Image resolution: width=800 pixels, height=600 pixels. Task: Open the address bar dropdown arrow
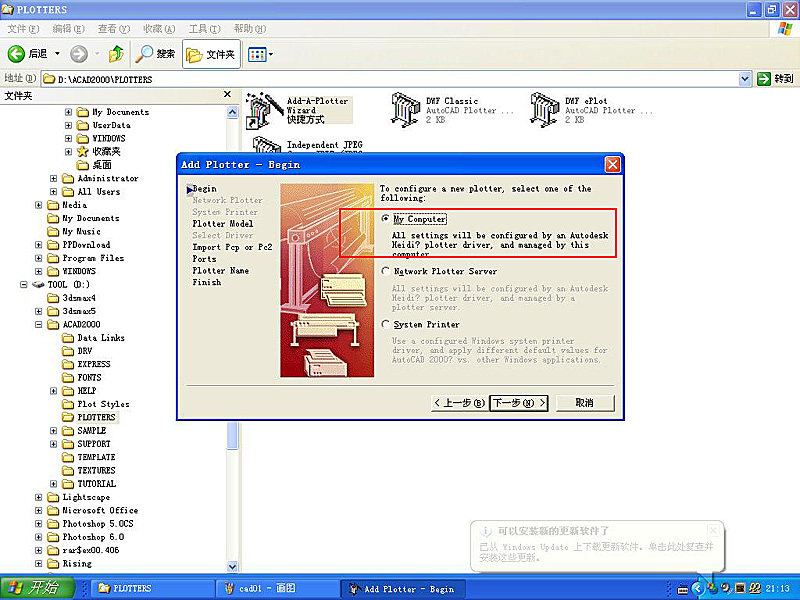(x=744, y=79)
